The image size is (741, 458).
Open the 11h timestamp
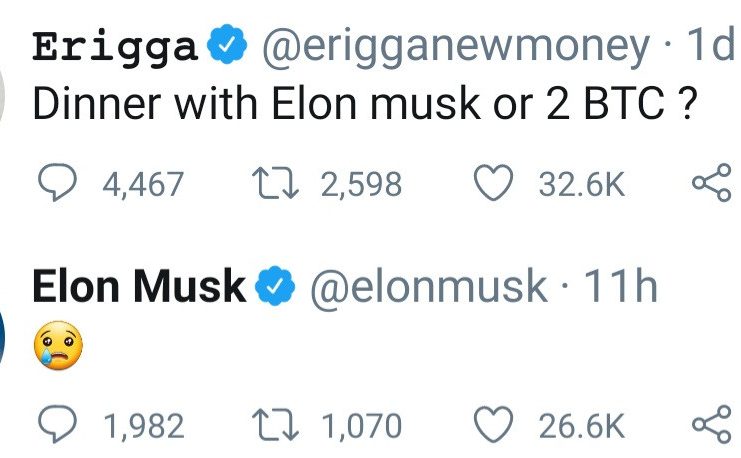(618, 288)
